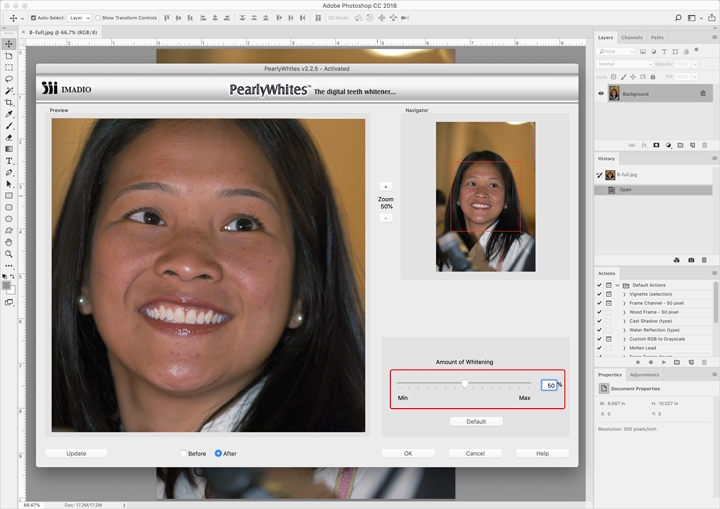
Task: Enable Show Transform Controls checkbox
Action: (x=98, y=18)
